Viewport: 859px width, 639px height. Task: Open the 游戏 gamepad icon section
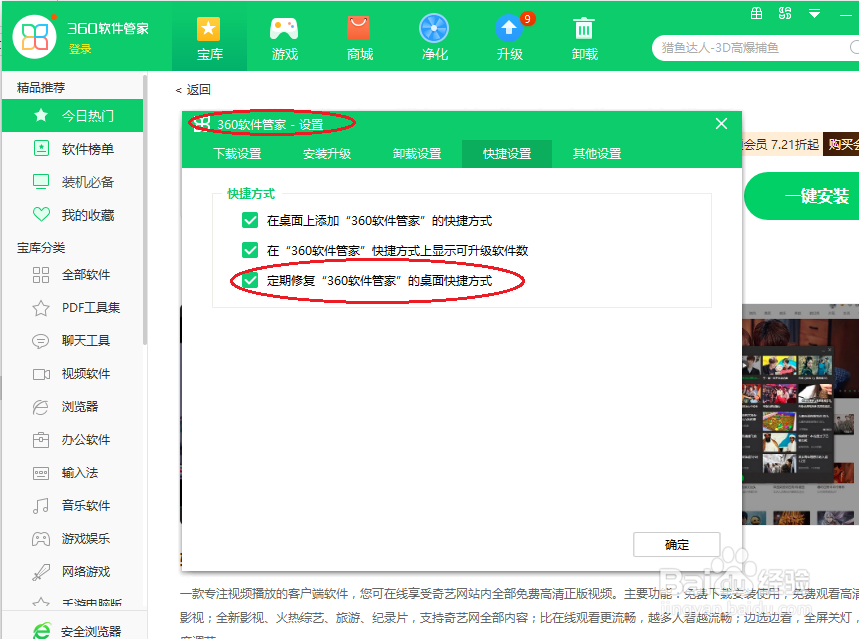pos(284,38)
